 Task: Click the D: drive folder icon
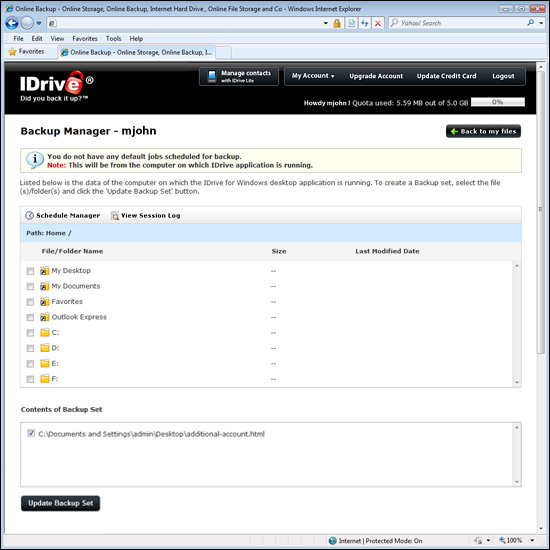tap(45, 348)
